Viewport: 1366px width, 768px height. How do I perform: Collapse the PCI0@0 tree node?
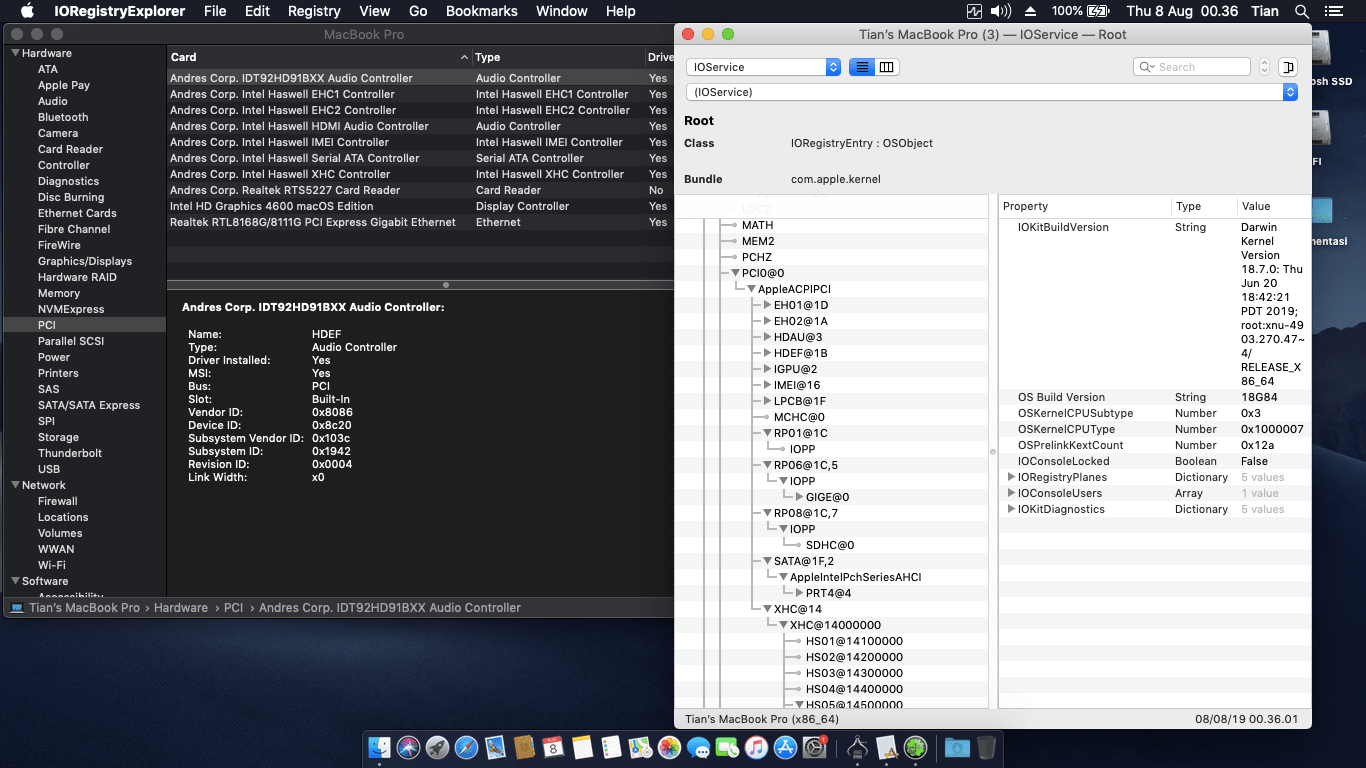coord(735,273)
